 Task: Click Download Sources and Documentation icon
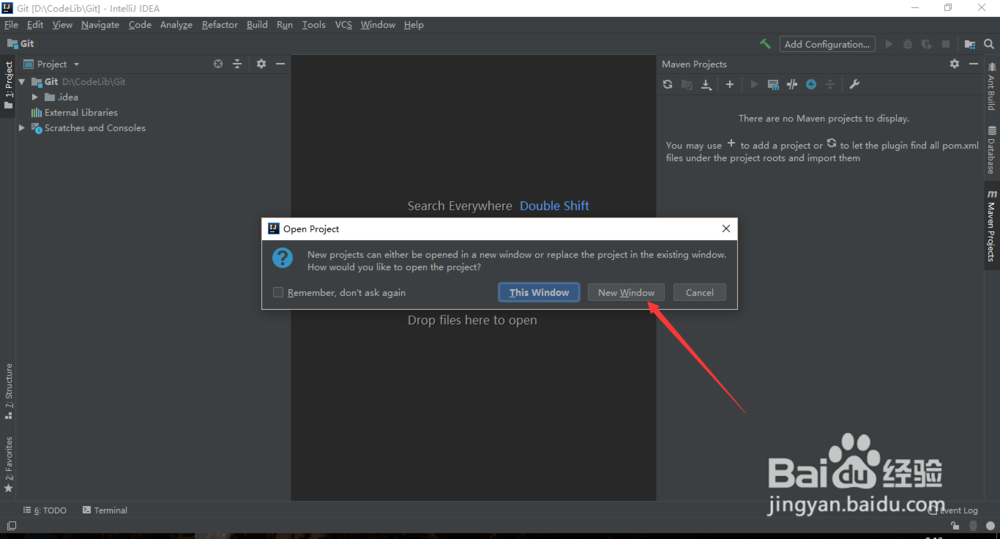pyautogui.click(x=706, y=84)
